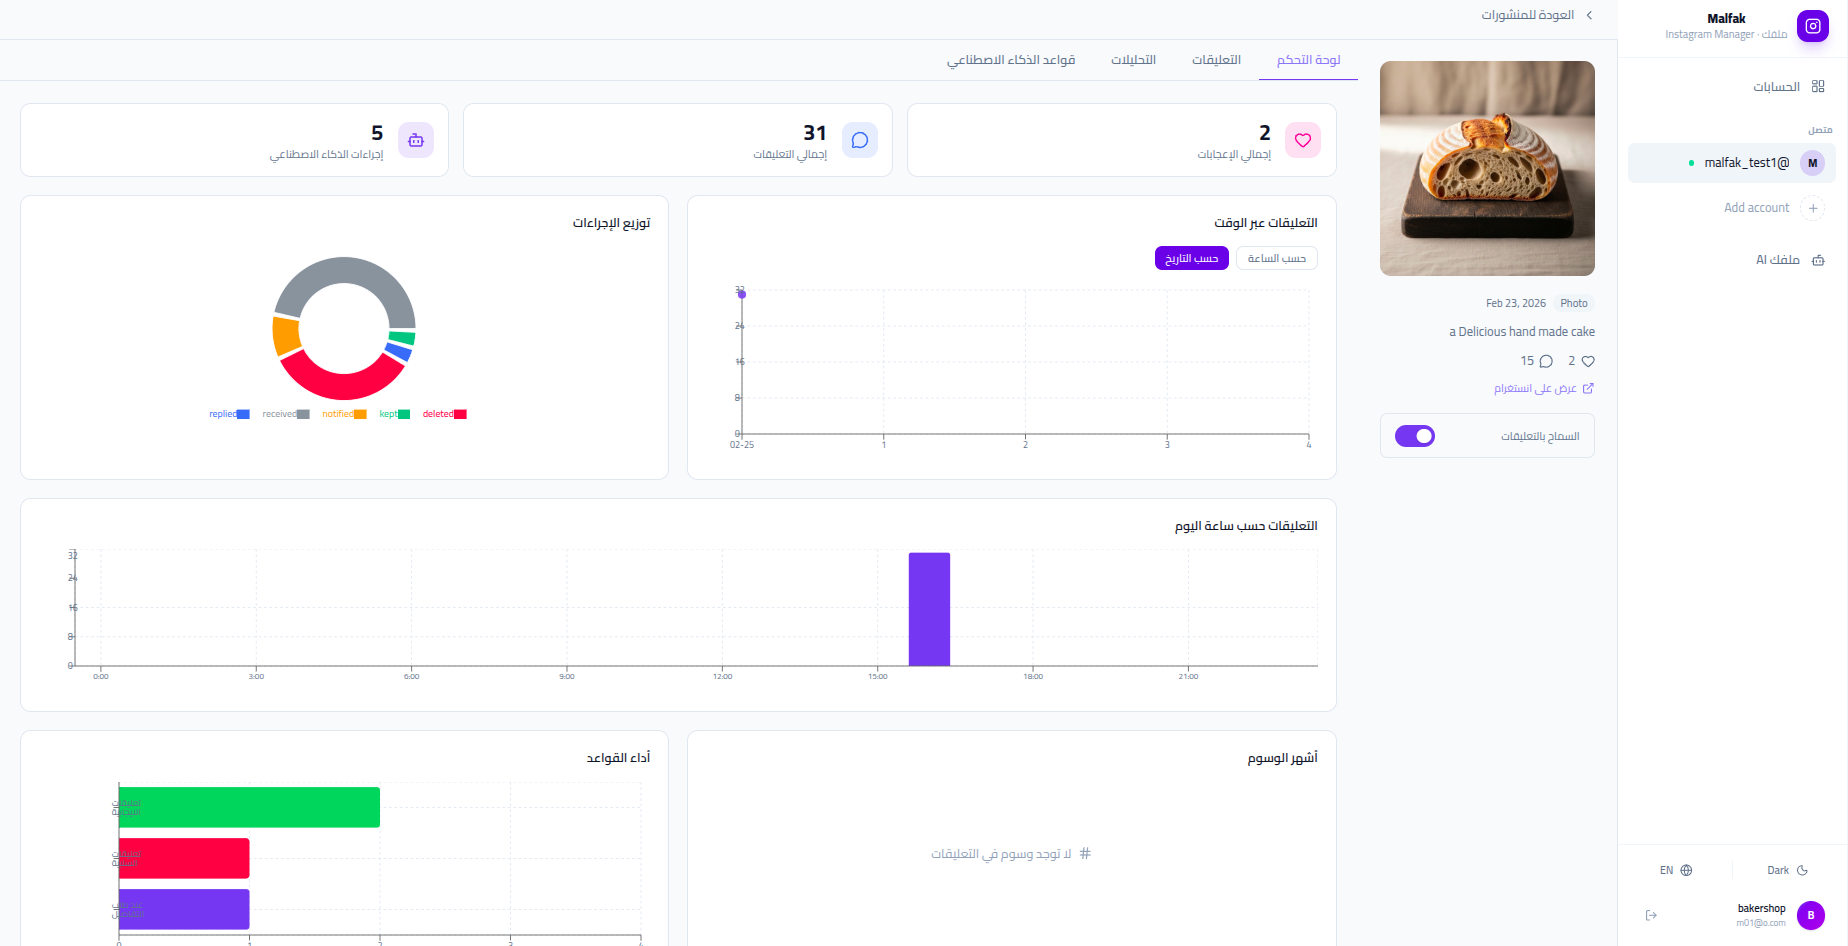Viewport: 1848px width, 946px height.
Task: Click the chevron next to العودة للمنشورات
Action: coord(1589,15)
